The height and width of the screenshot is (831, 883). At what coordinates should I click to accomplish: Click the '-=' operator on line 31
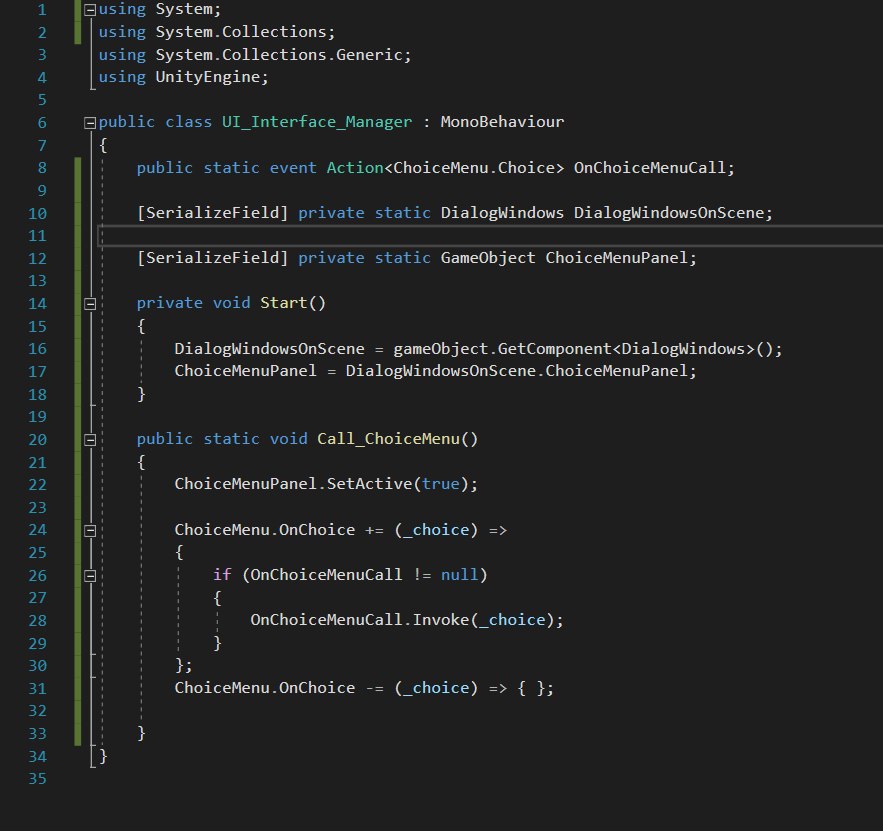[x=374, y=688]
